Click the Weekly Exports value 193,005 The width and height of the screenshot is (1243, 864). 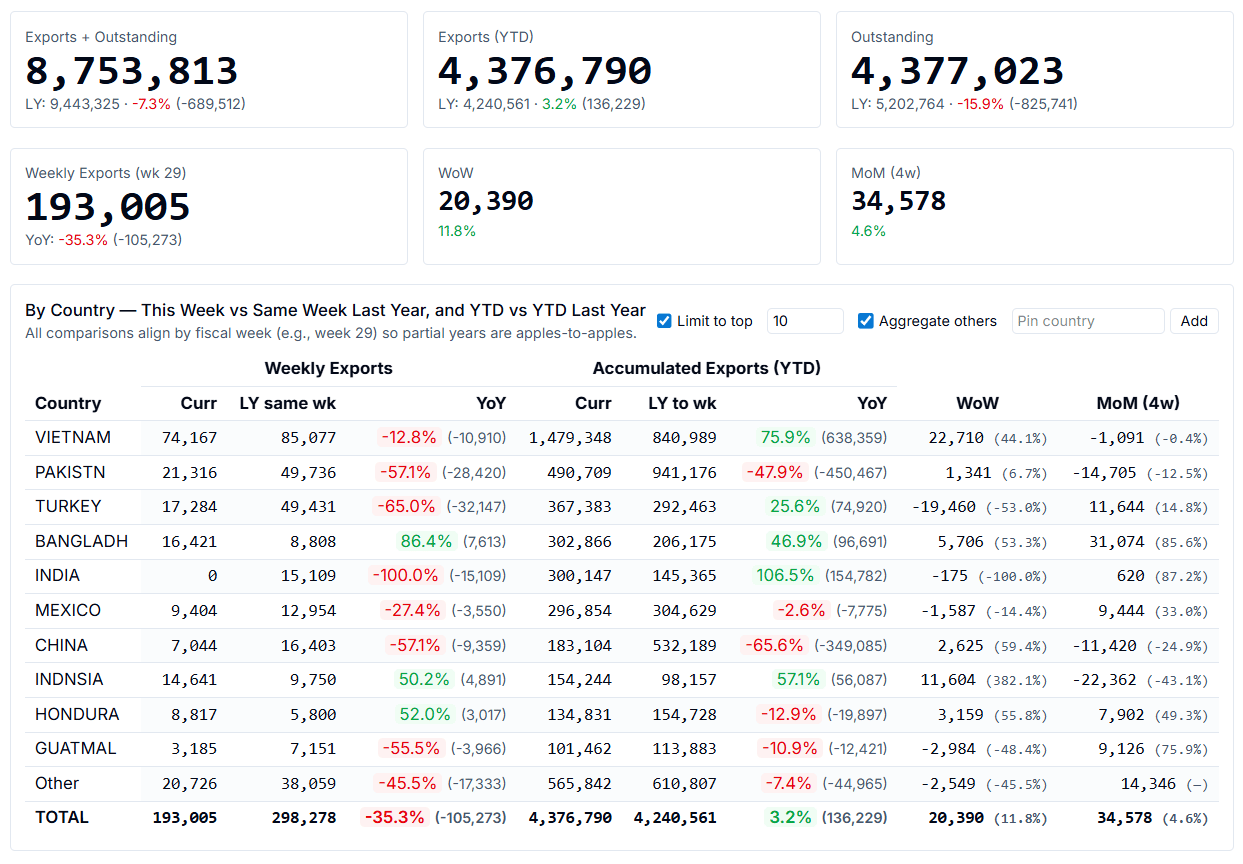click(x=108, y=207)
